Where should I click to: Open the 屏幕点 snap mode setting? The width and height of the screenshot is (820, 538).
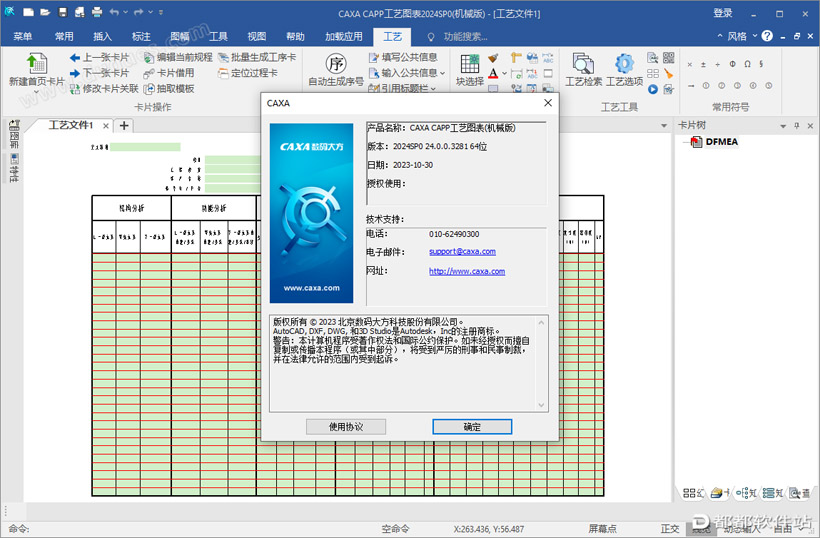click(602, 529)
